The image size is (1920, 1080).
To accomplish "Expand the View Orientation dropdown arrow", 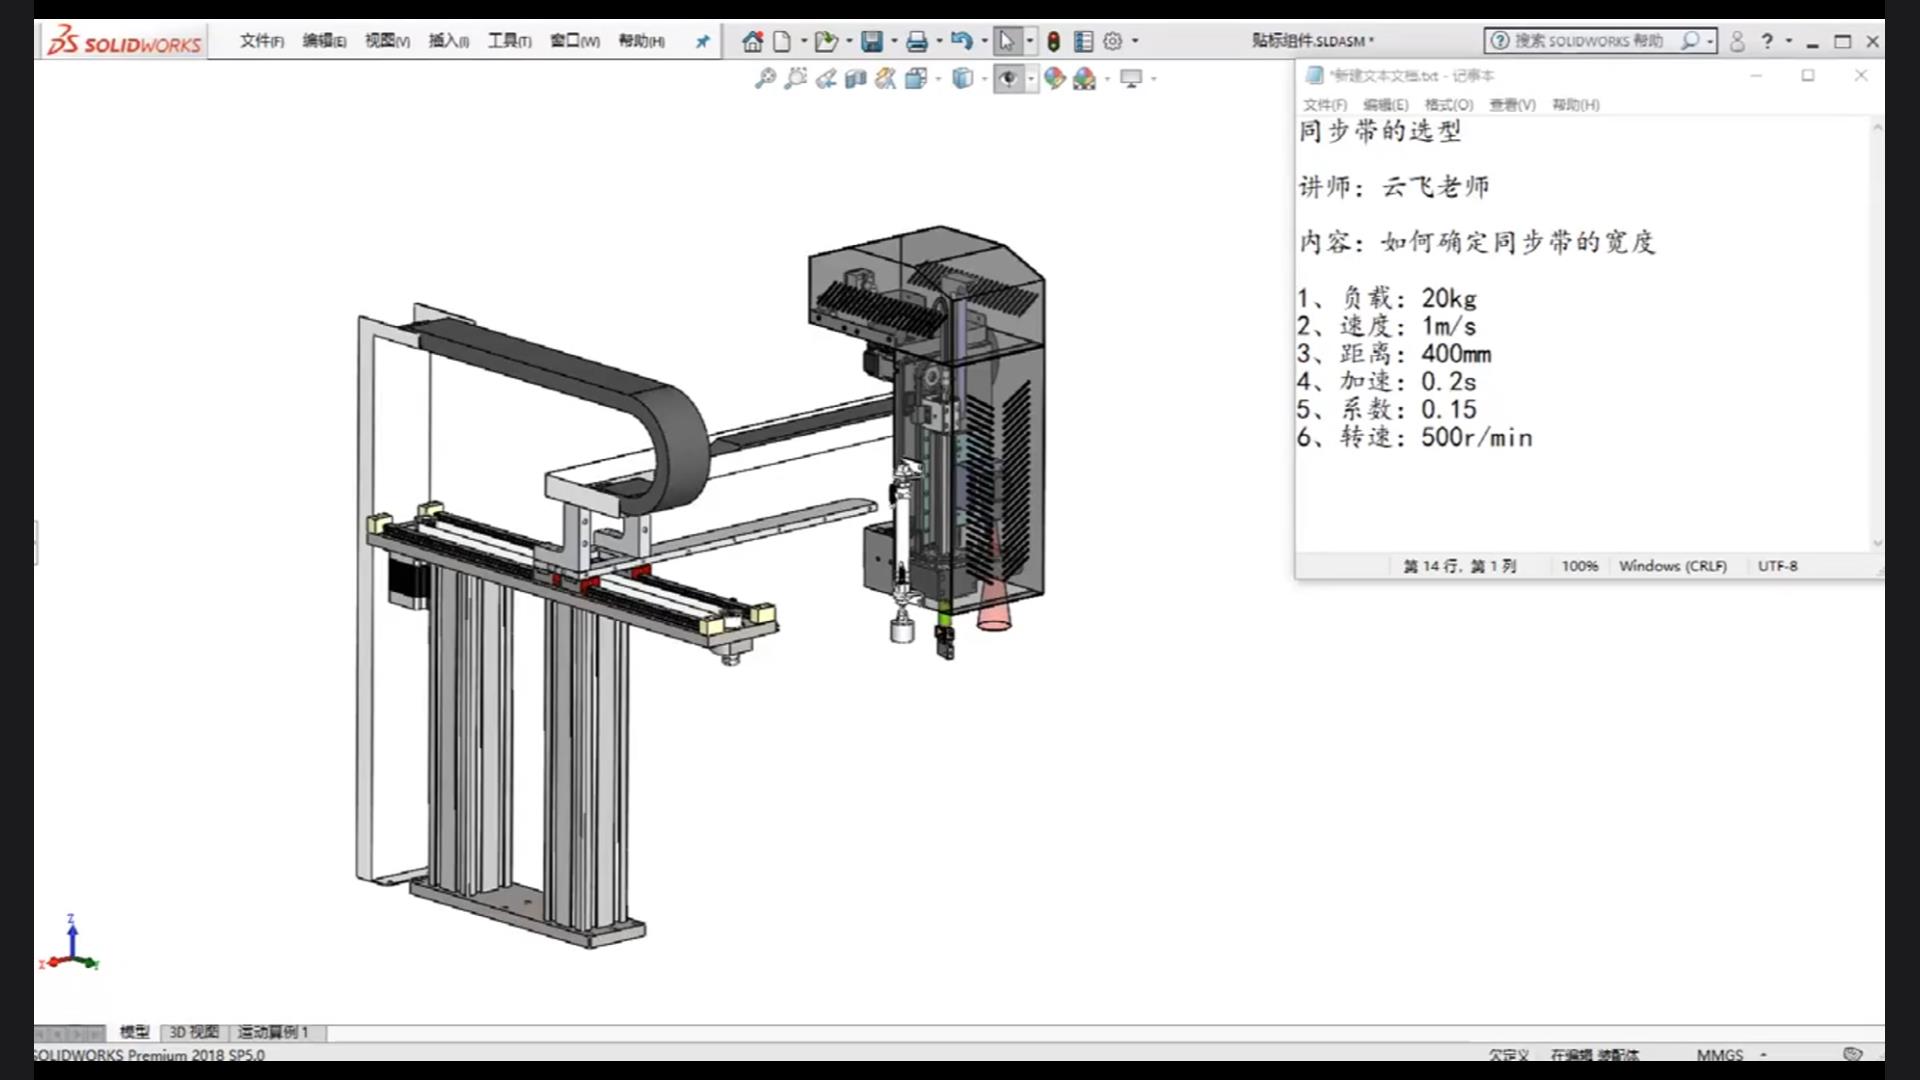I will pyautogui.click(x=938, y=78).
